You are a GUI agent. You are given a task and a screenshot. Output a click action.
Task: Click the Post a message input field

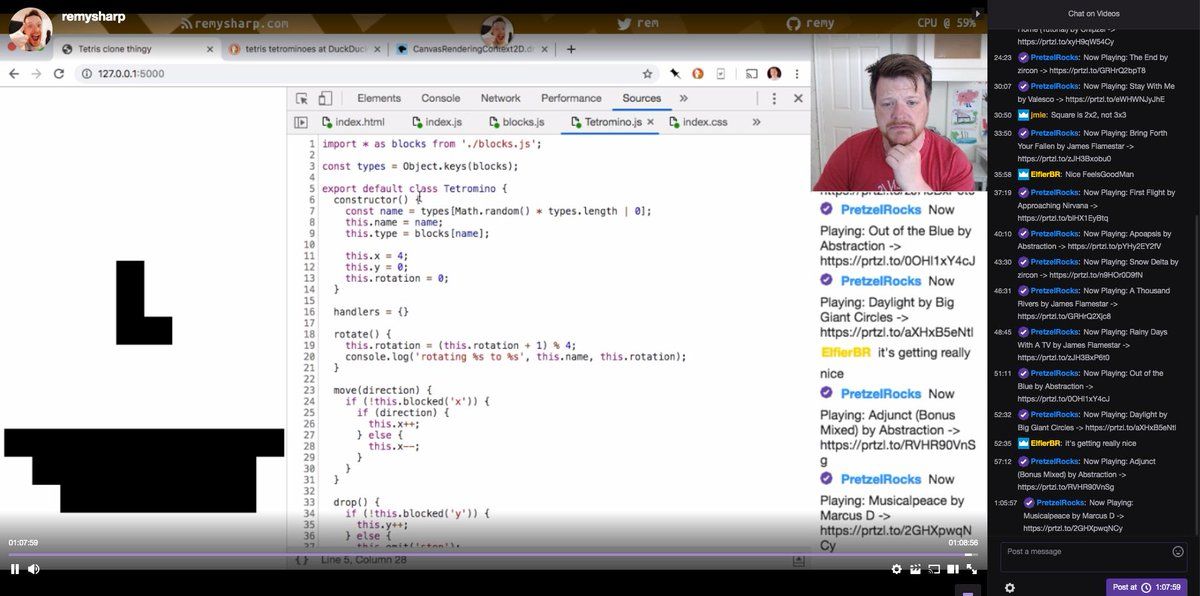1085,552
